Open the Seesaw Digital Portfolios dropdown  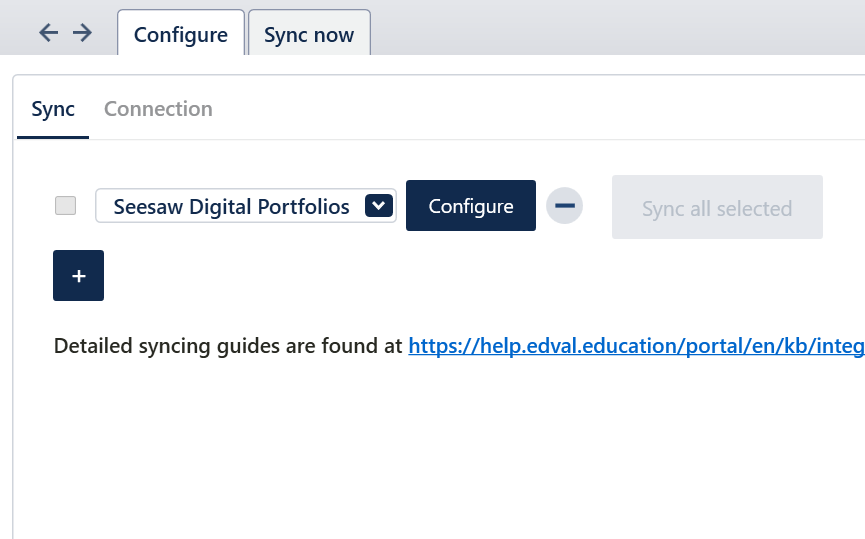(x=377, y=206)
